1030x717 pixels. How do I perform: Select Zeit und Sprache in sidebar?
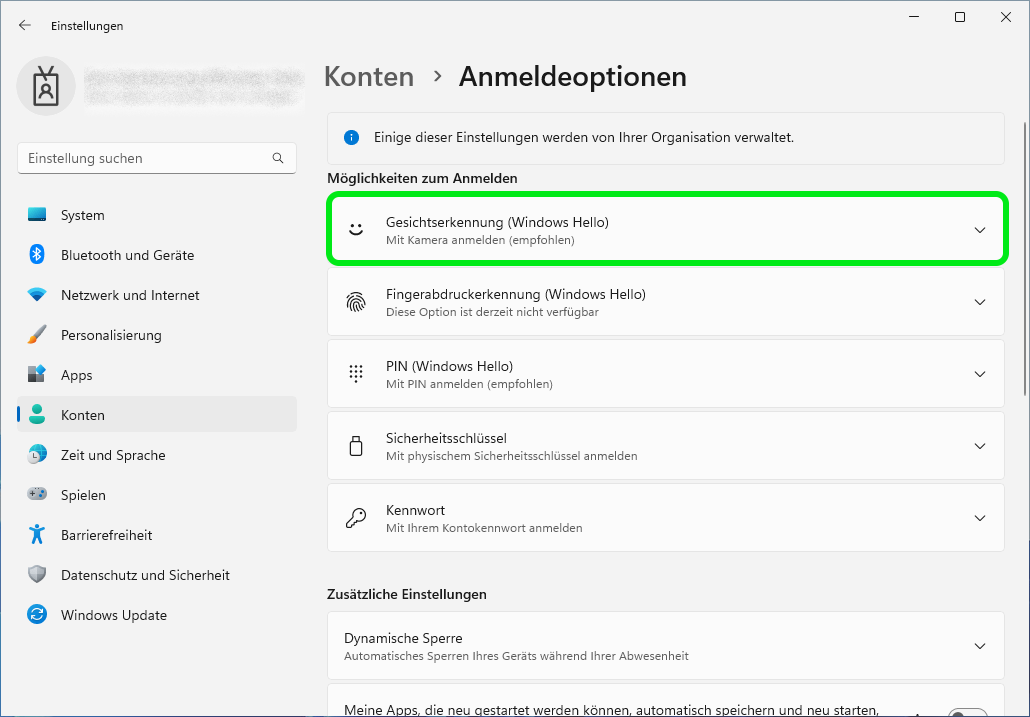[x=112, y=455]
